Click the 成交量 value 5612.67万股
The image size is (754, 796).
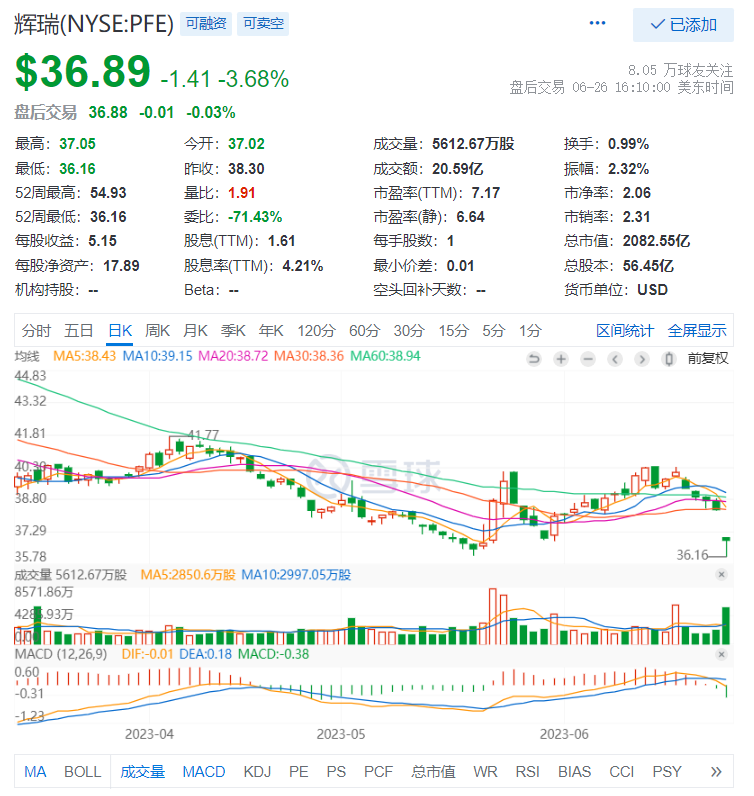click(473, 144)
